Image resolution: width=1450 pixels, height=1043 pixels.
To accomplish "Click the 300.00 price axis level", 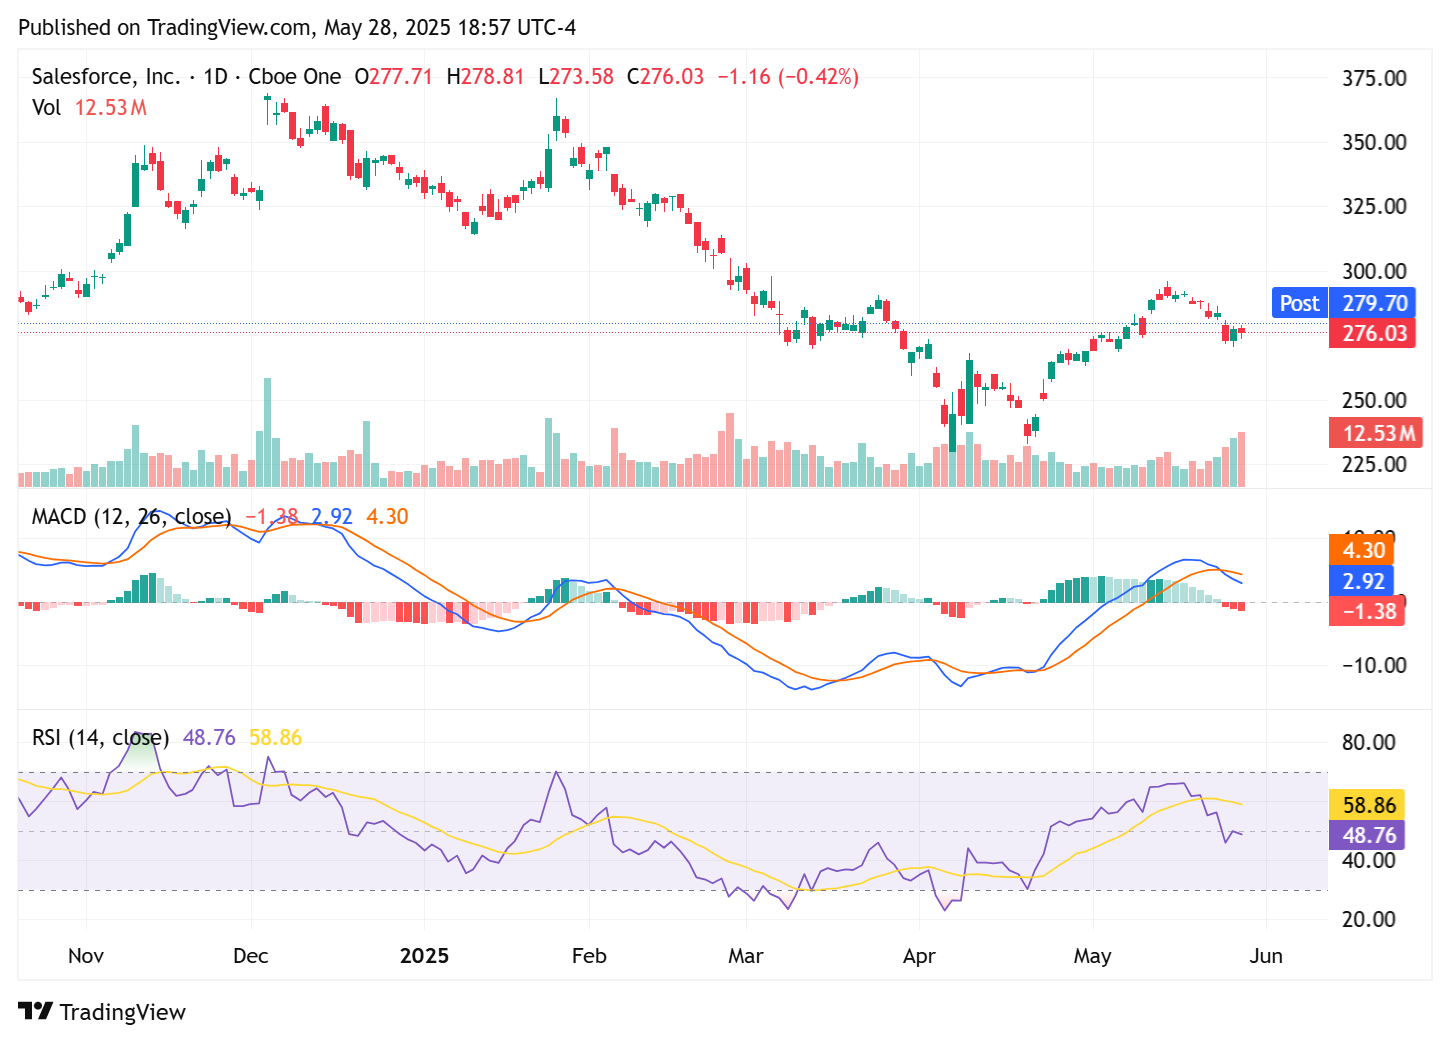I will pyautogui.click(x=1373, y=271).
